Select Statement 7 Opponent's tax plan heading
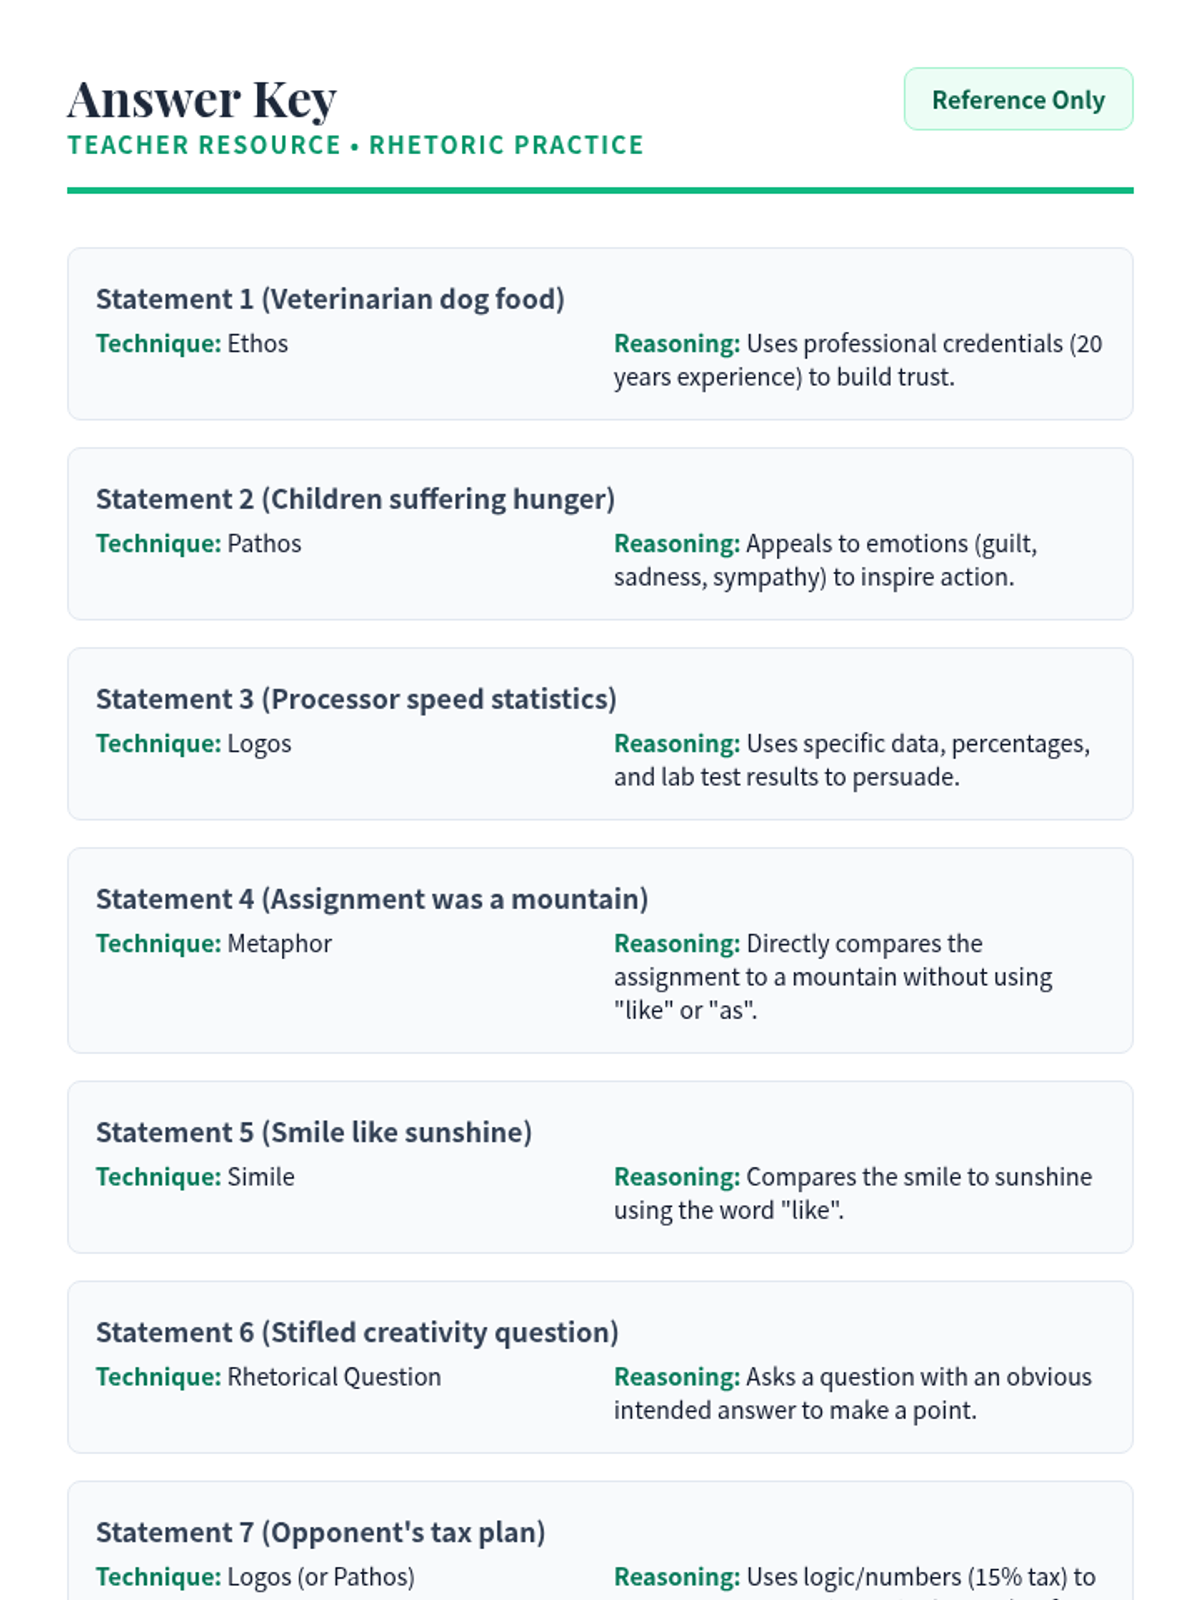Screen dimensions: 1200x1600 (x=320, y=1532)
